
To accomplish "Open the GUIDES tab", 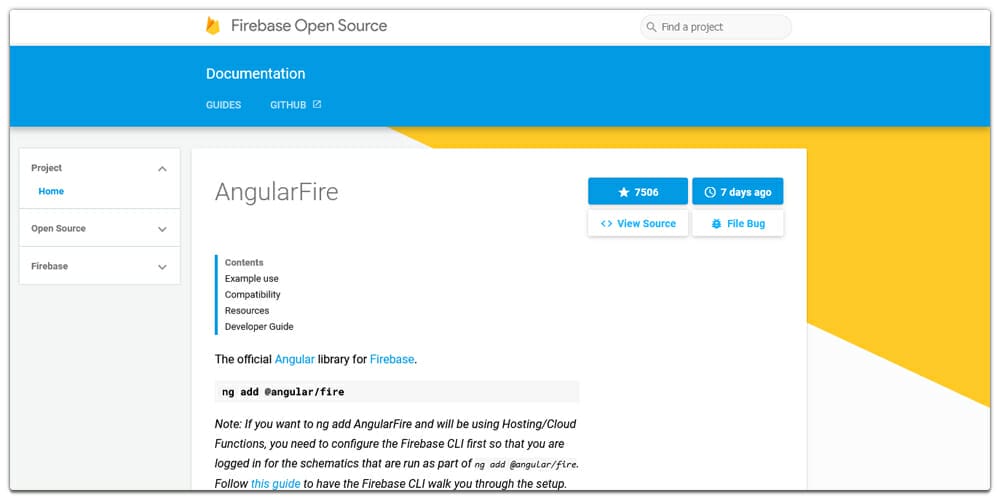I will (223, 105).
